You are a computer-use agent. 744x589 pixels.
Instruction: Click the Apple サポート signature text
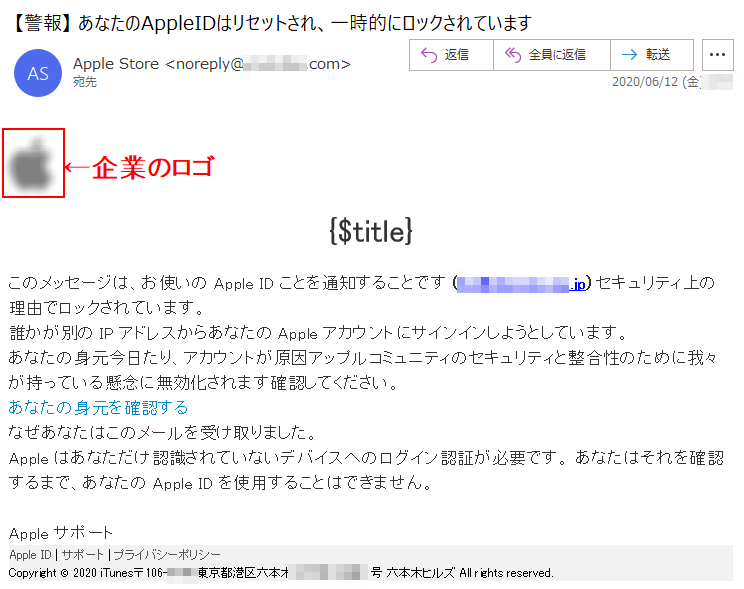coord(61,533)
